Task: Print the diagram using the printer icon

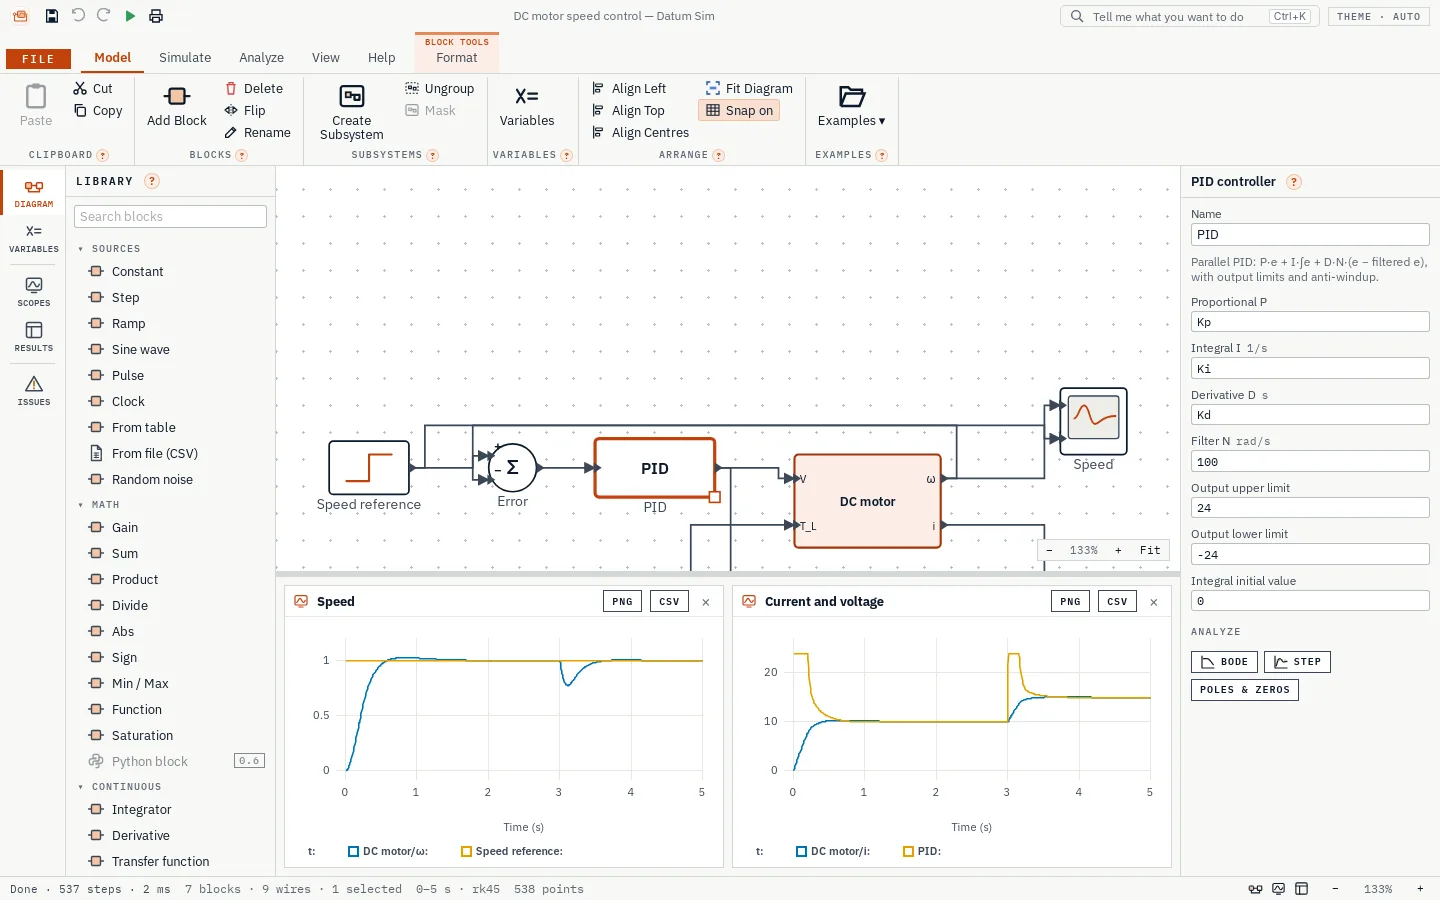Action: pyautogui.click(x=156, y=16)
